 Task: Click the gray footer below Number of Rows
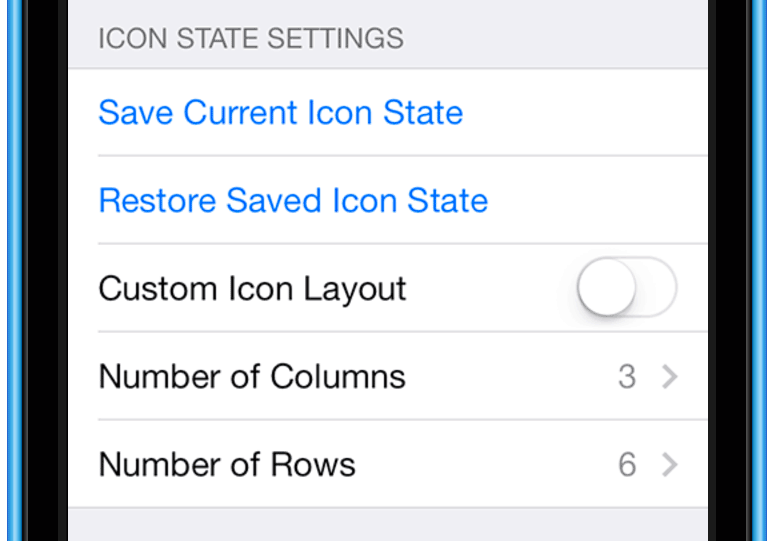[388, 525]
